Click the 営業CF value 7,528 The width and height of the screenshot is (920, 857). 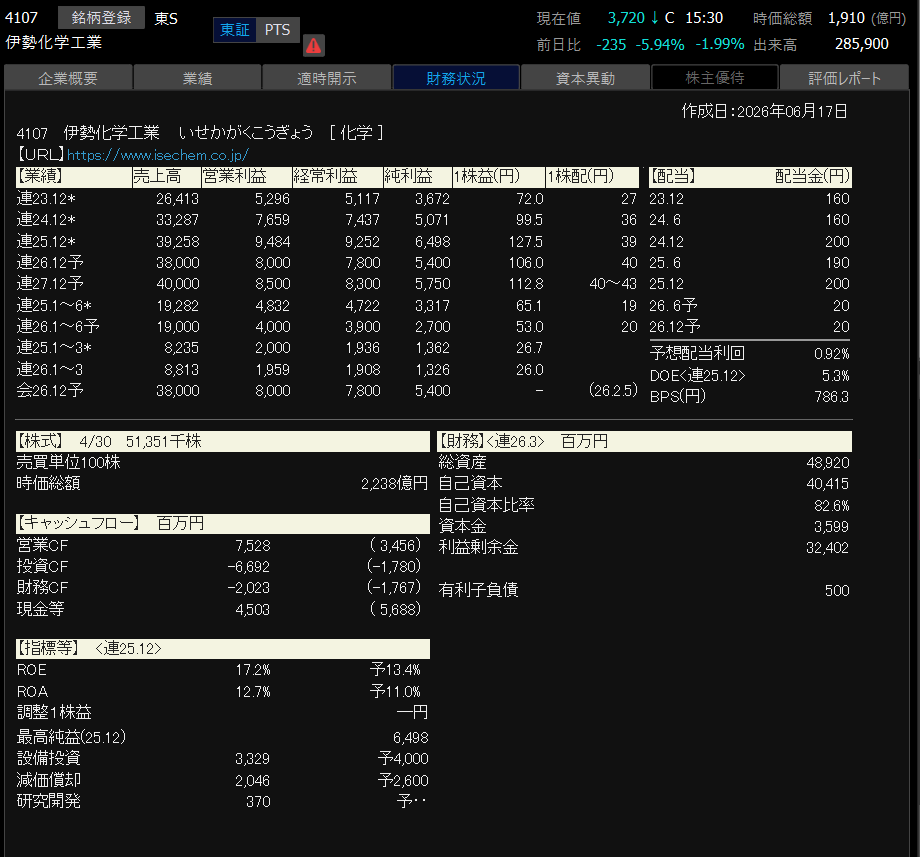[253, 546]
